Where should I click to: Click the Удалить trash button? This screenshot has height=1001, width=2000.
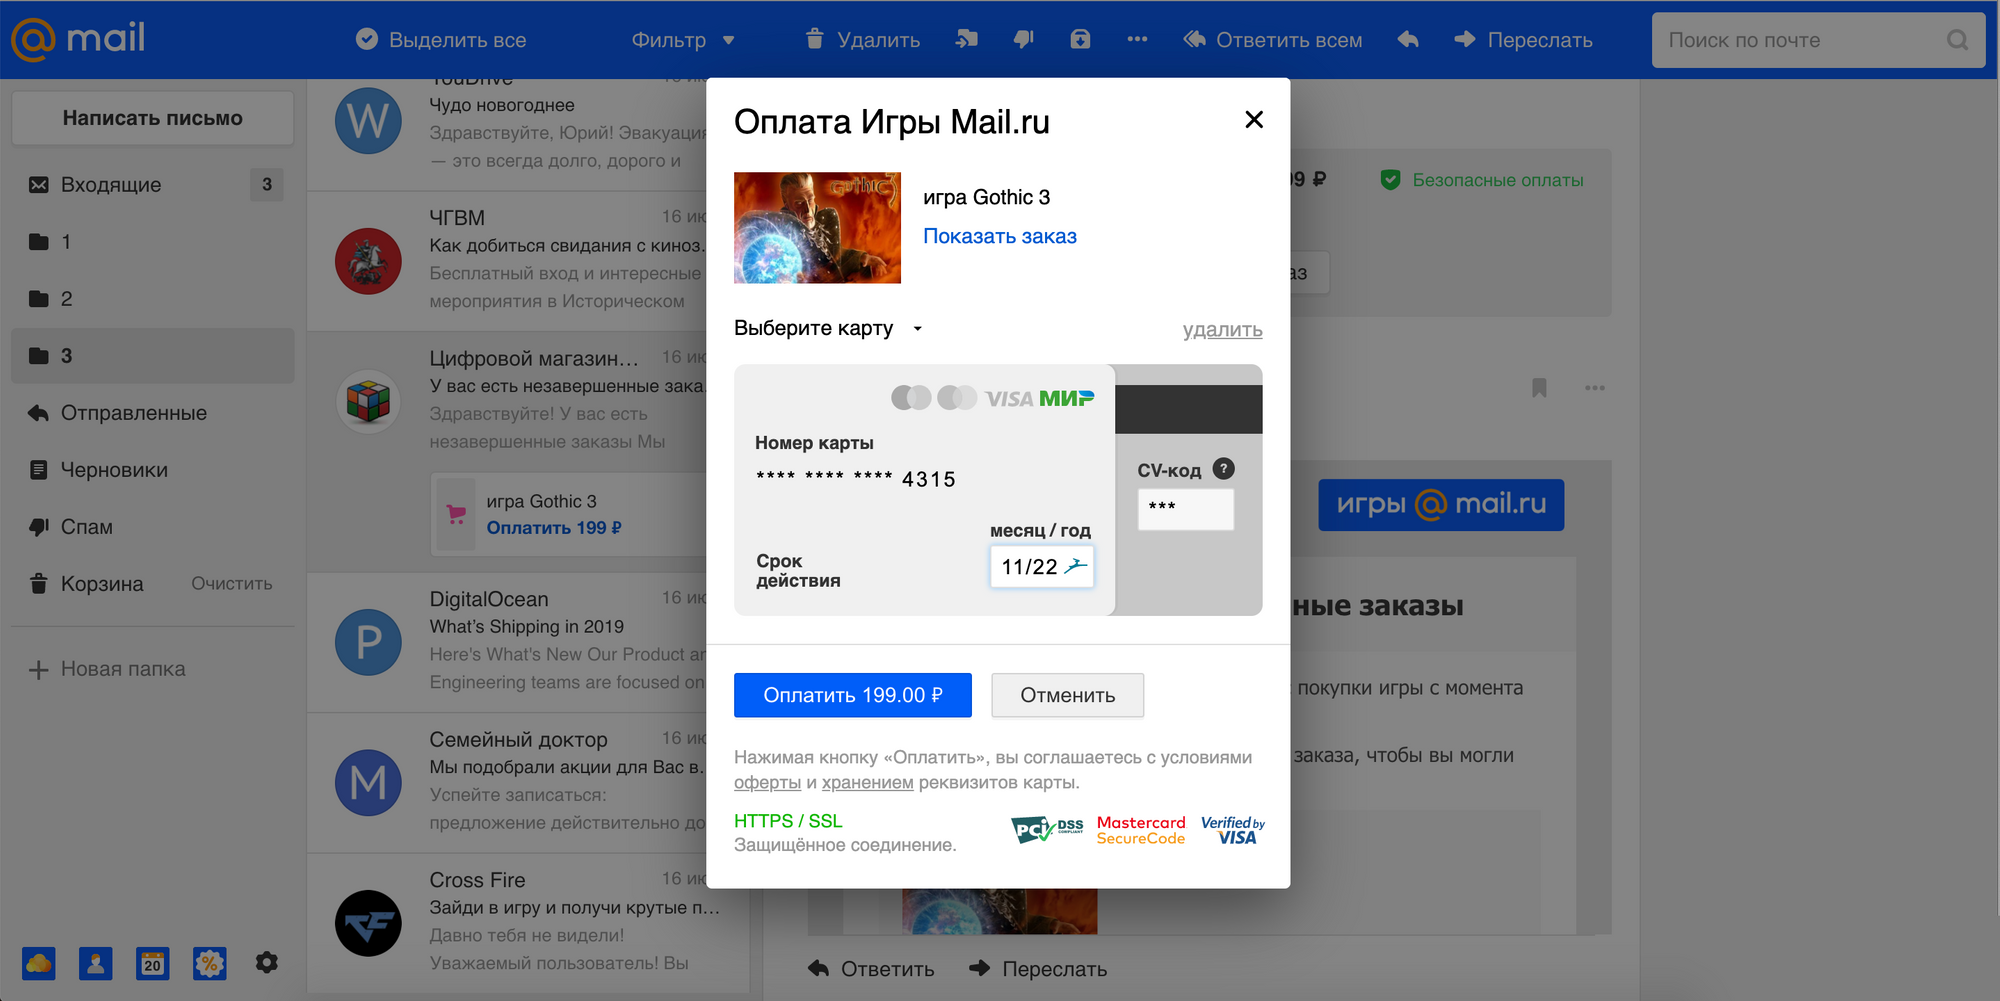point(863,39)
